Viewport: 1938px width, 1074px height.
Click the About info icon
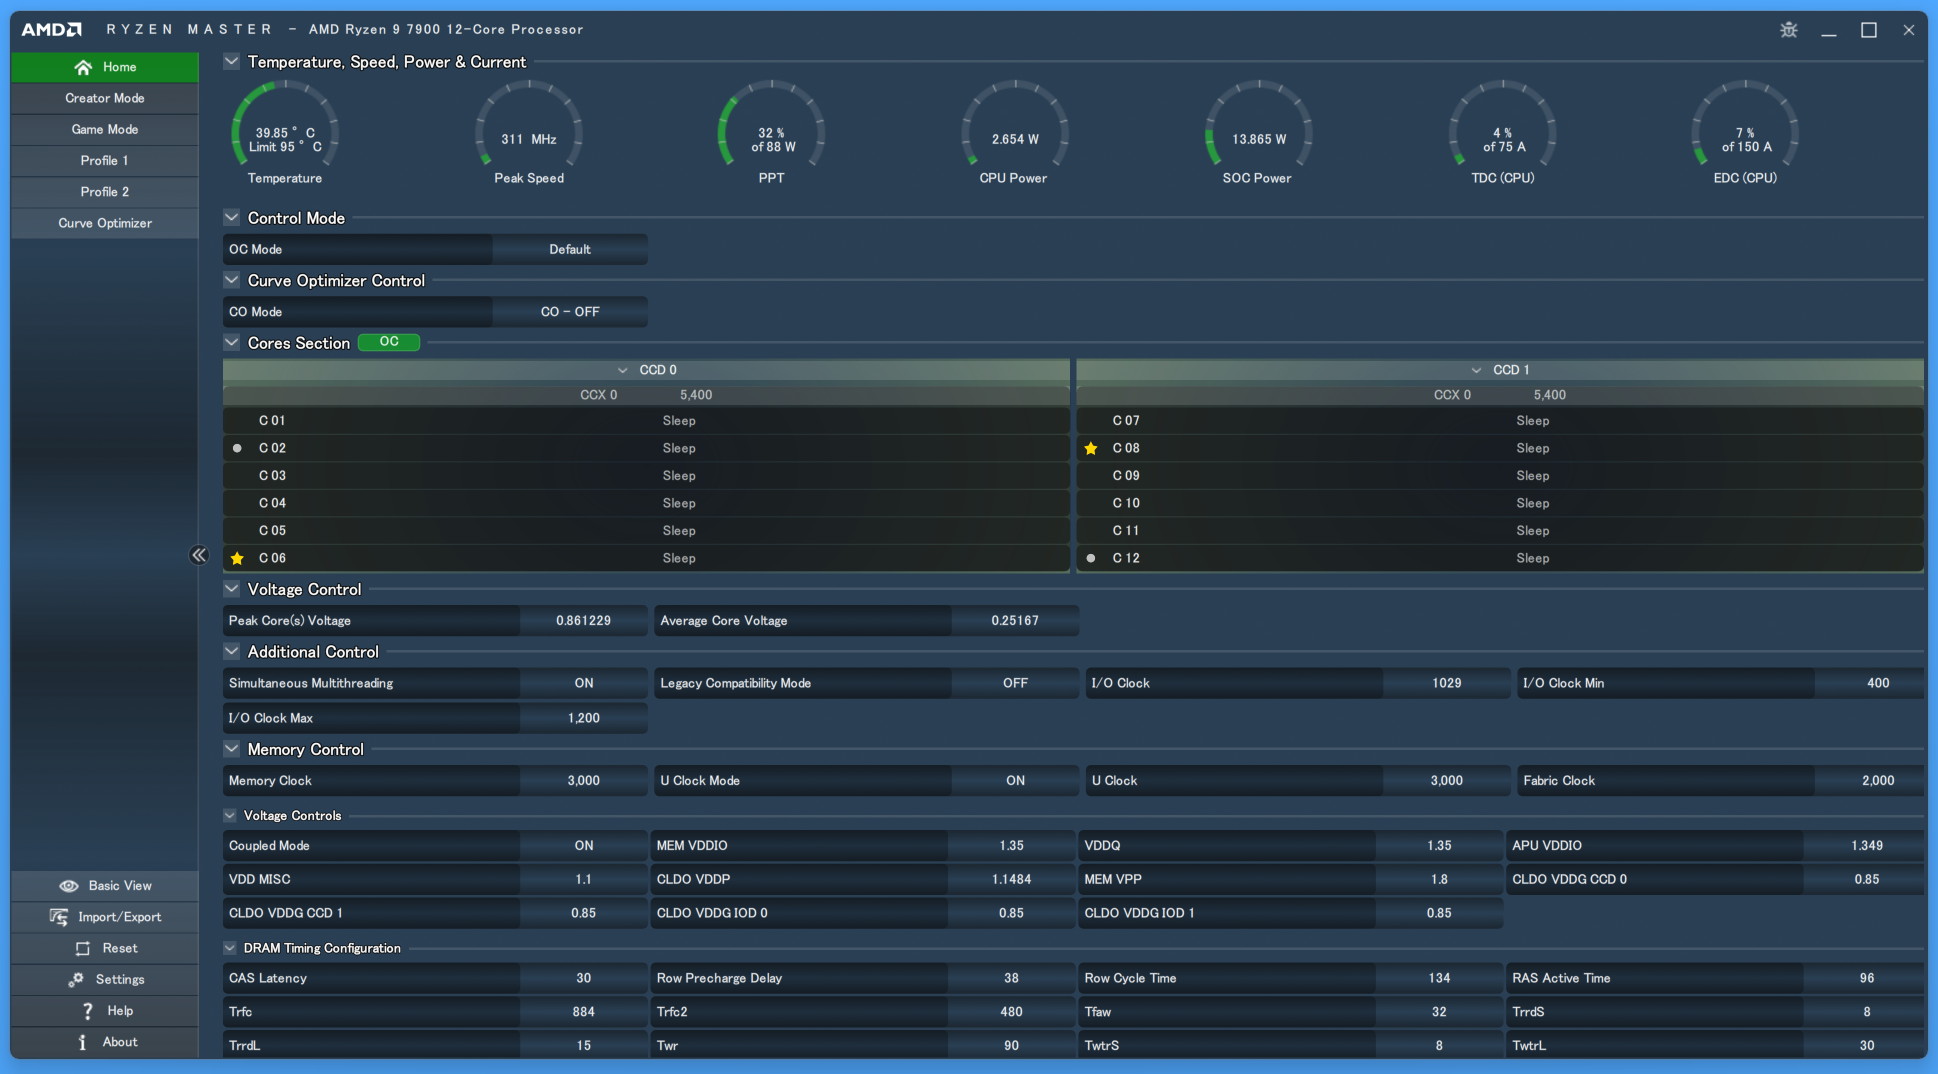[82, 1042]
